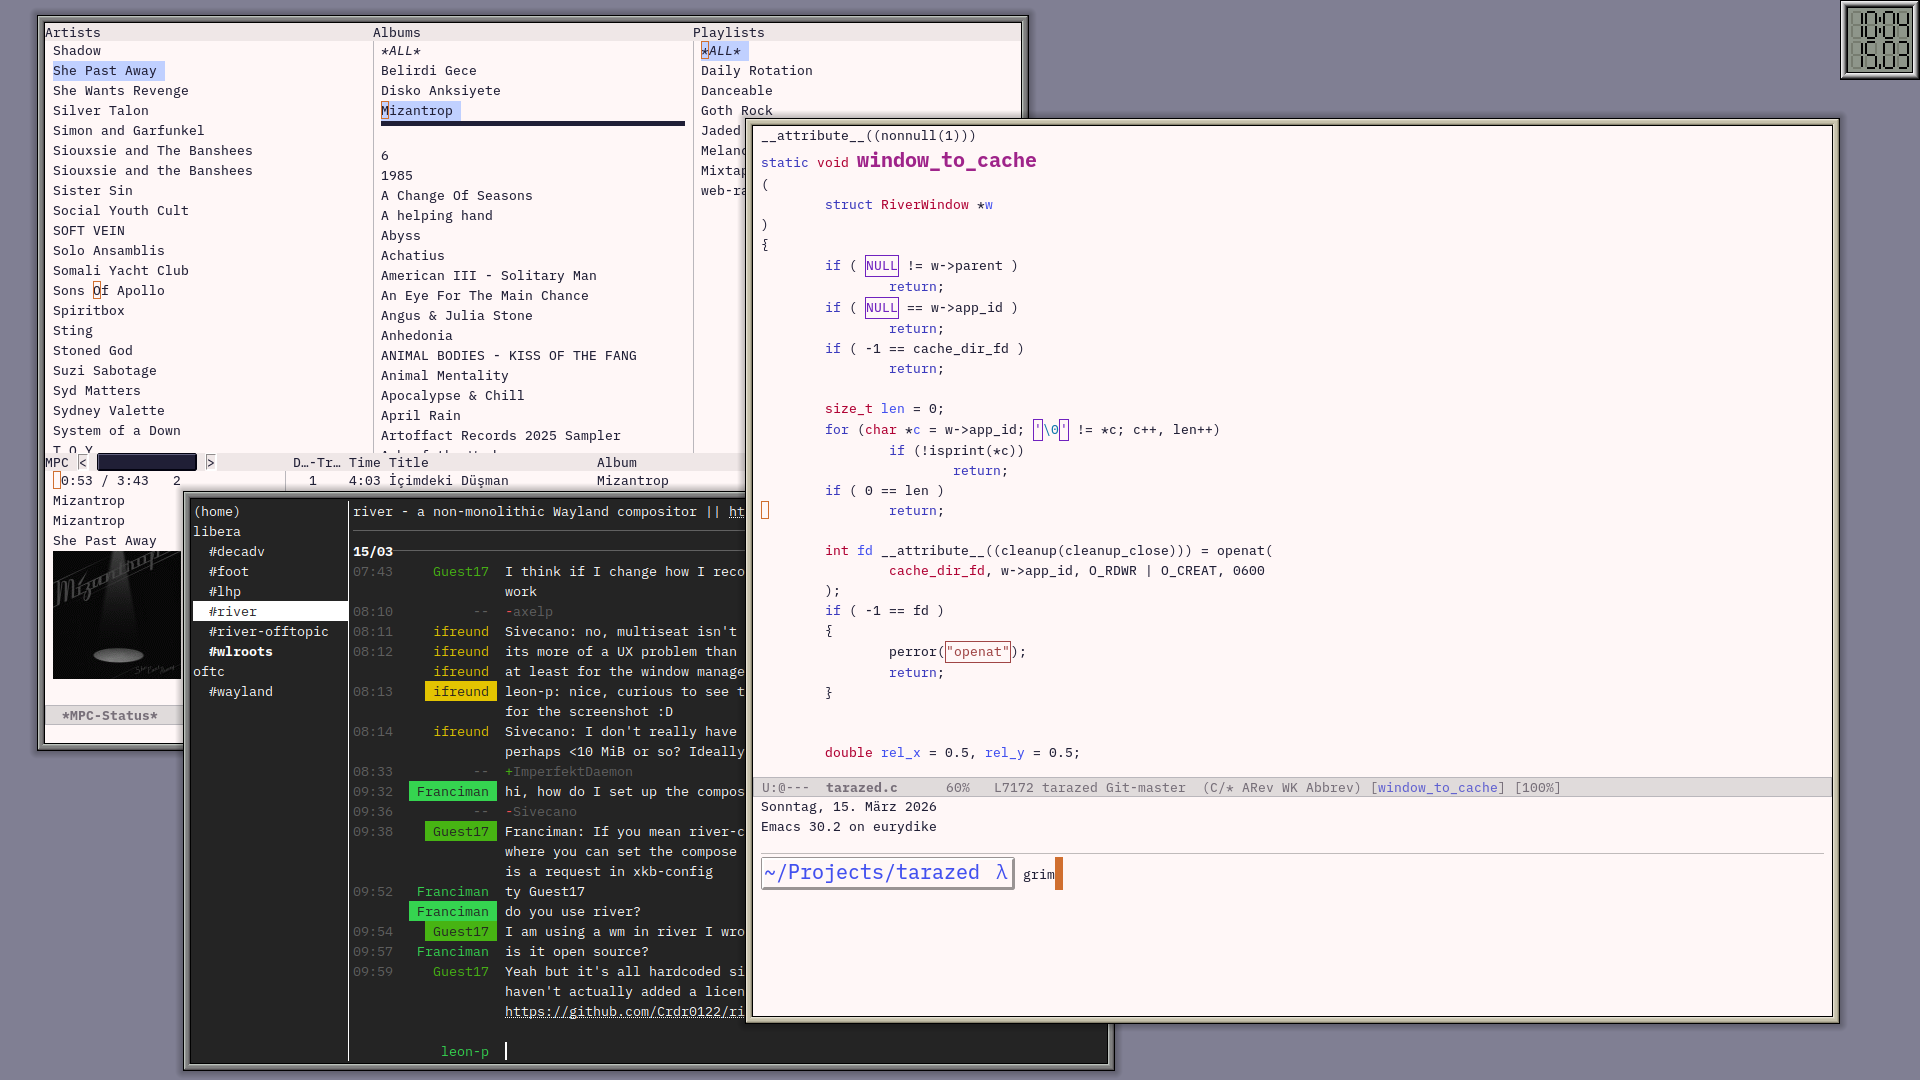
Task: Click the Mizantrop album cover thumbnail
Action: (117, 615)
